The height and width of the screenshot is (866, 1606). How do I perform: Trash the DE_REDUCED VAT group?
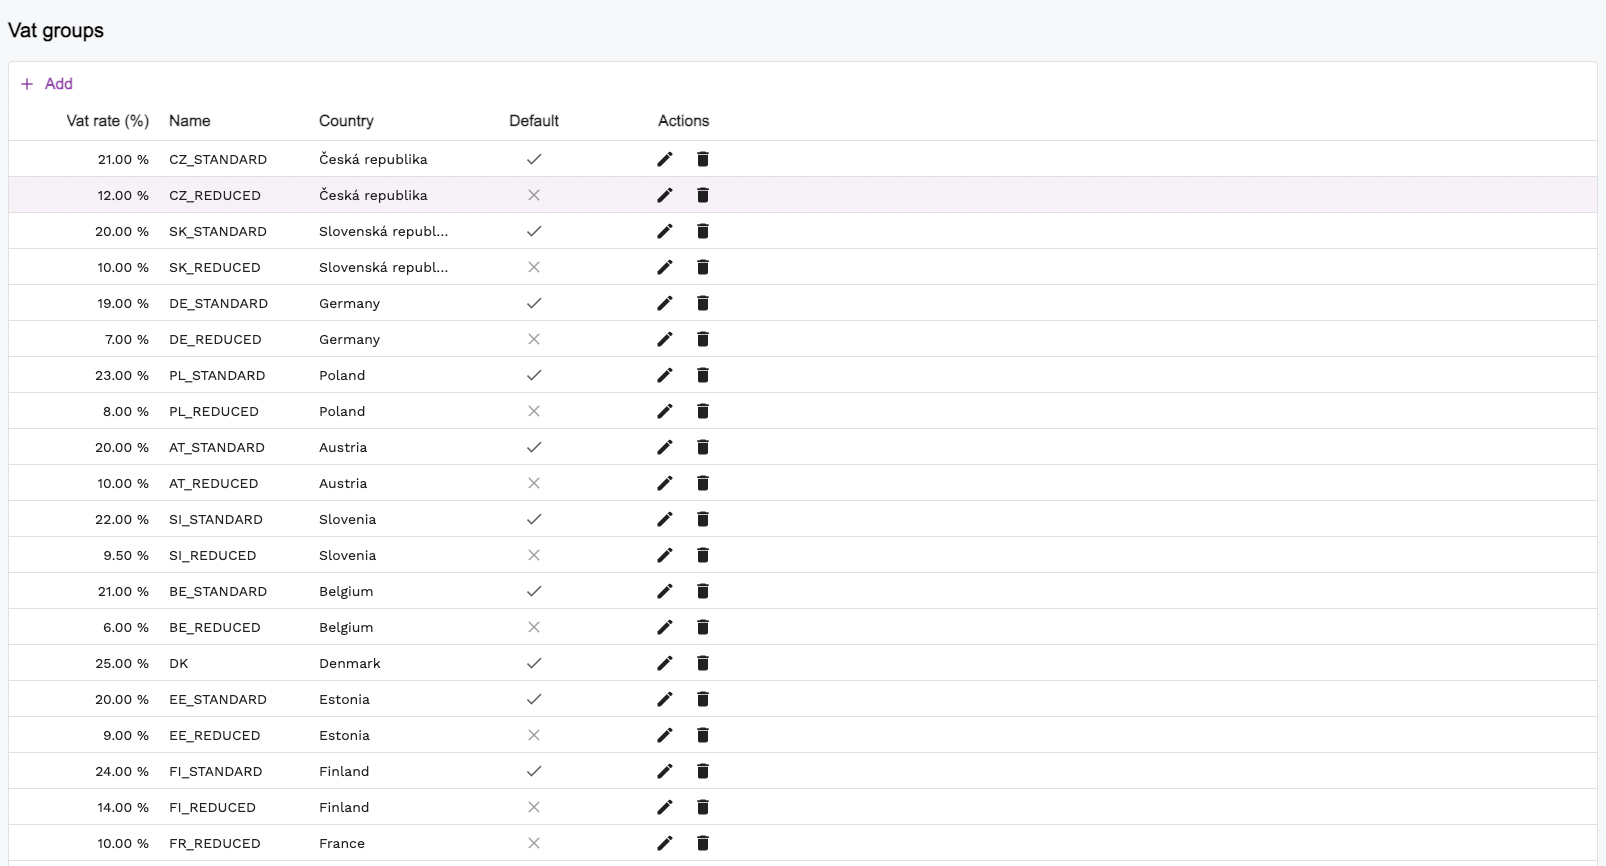click(703, 339)
